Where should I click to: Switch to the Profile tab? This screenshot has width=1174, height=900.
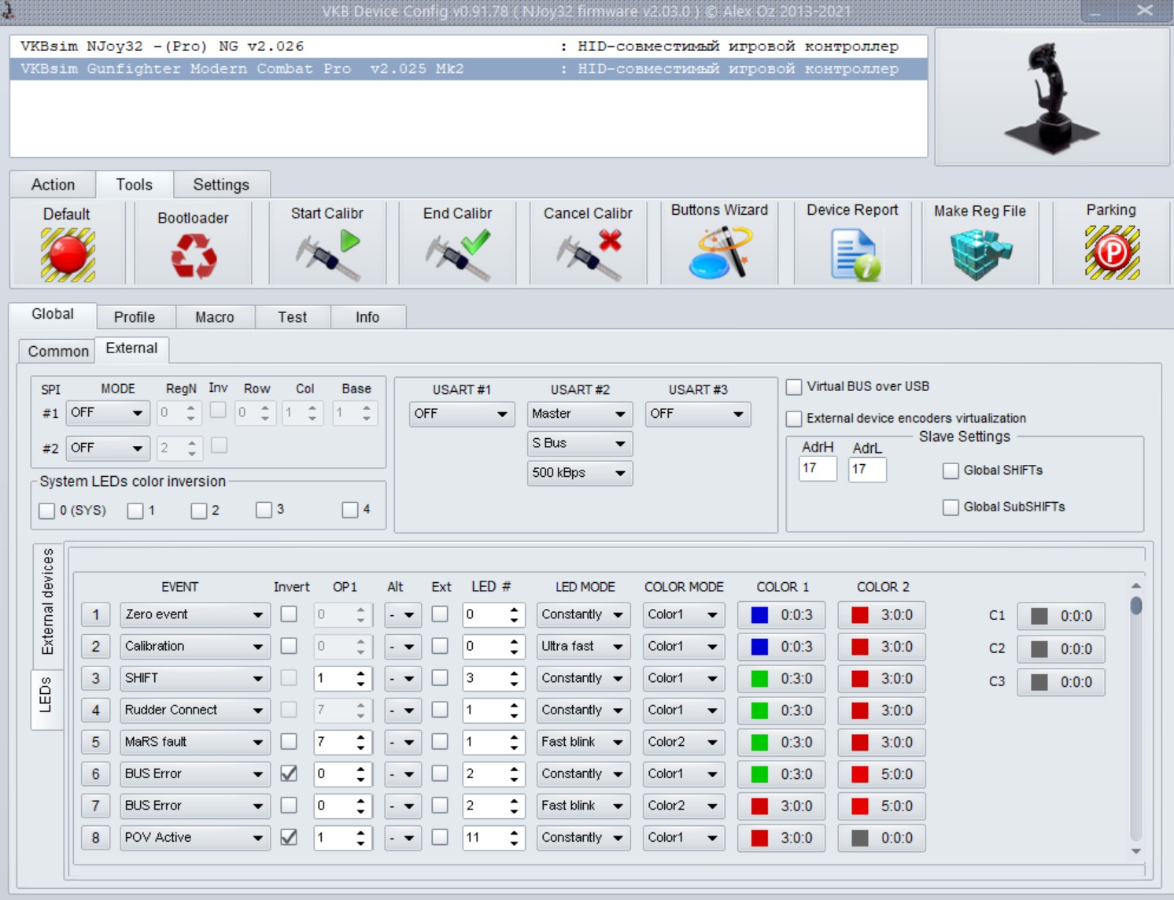(x=134, y=317)
